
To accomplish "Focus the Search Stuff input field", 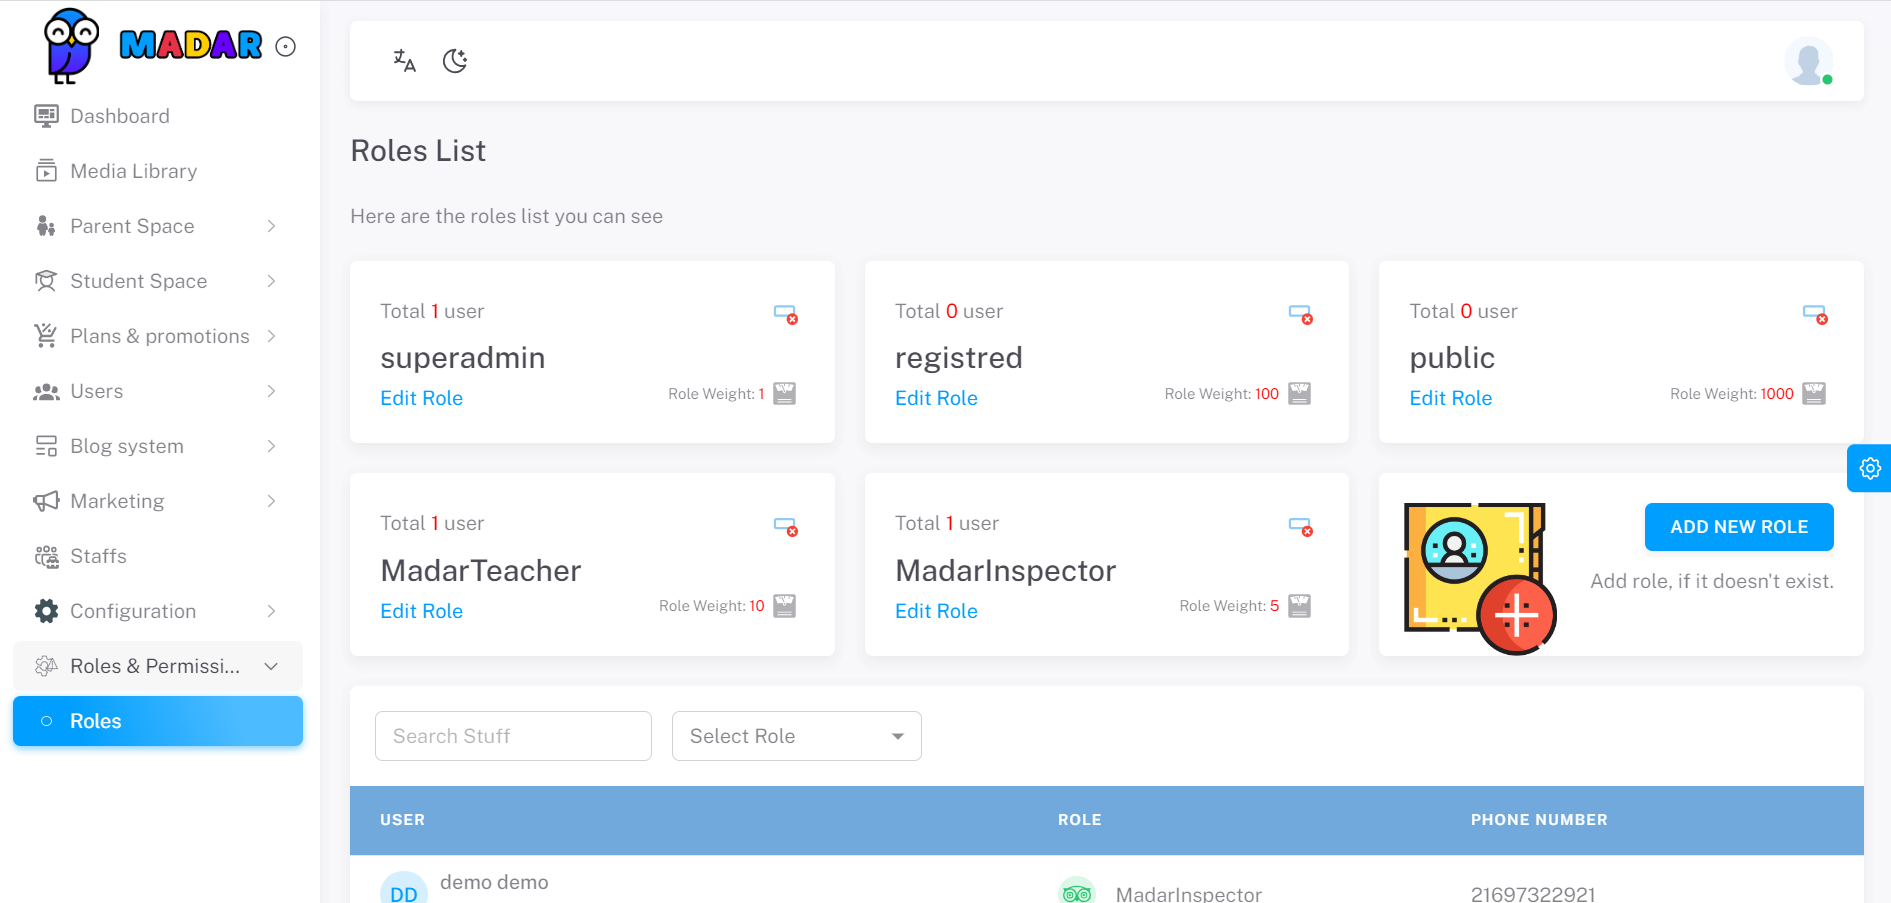I will [513, 736].
